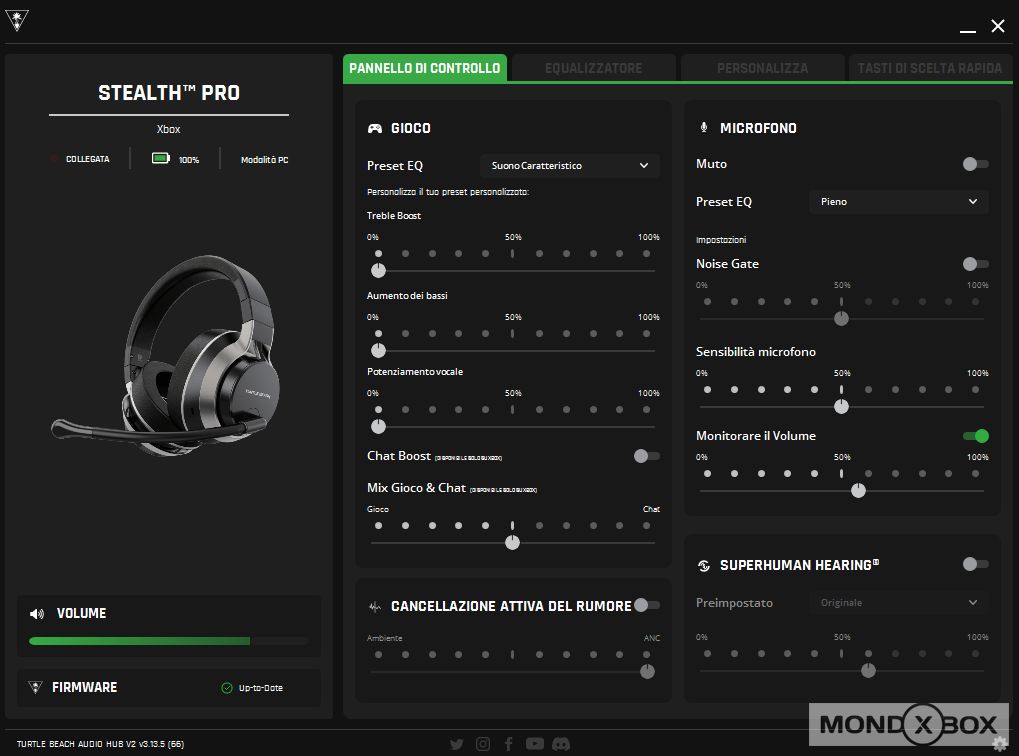Open the Preimpostato dropdown
This screenshot has height=756, width=1019.
pos(898,603)
